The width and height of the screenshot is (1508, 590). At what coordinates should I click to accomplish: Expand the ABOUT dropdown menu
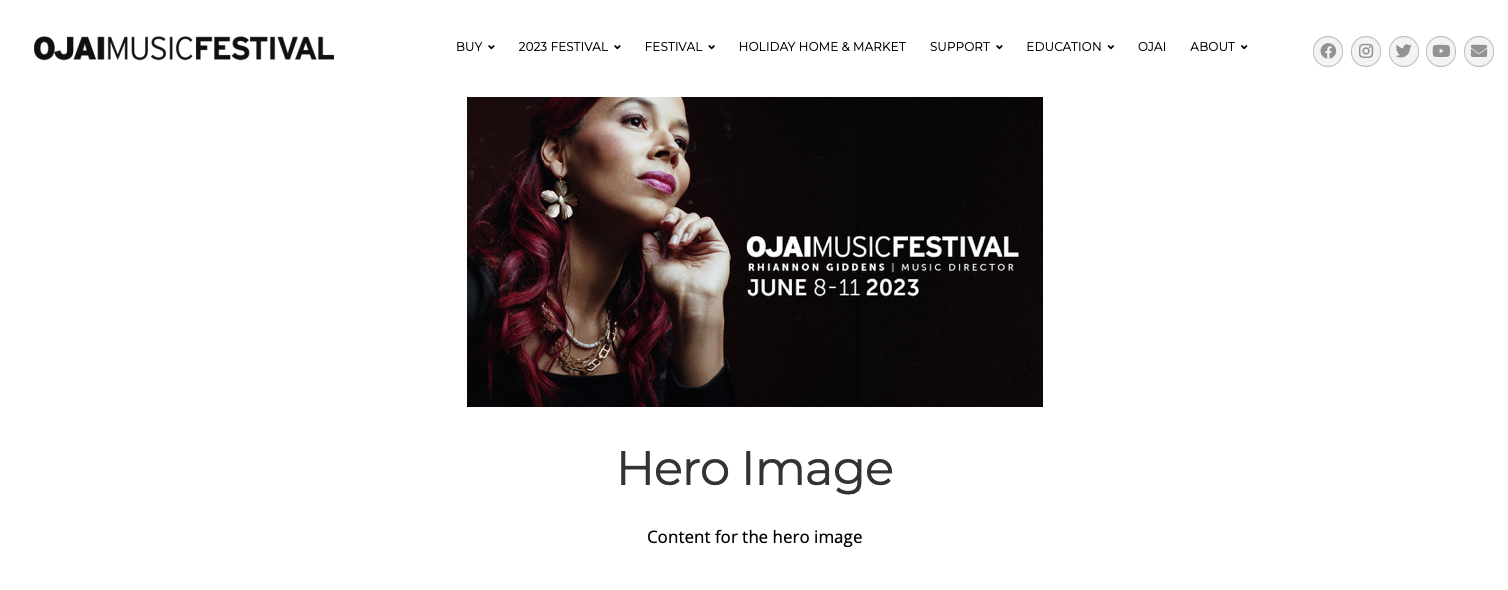pyautogui.click(x=1218, y=47)
